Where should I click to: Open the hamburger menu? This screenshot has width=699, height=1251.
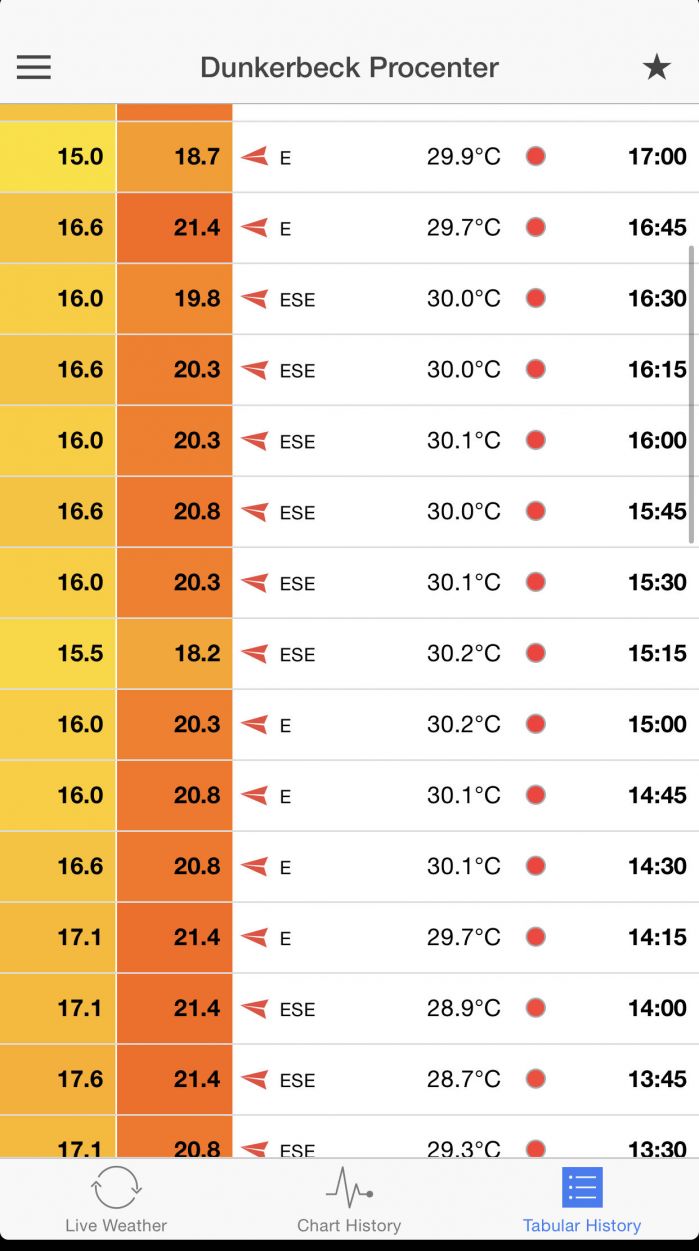point(33,67)
